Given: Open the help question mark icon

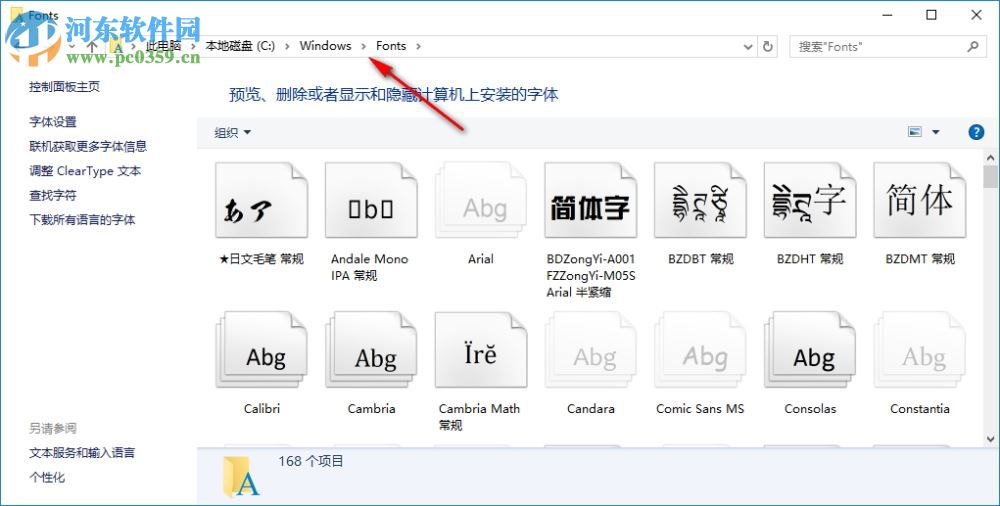Looking at the screenshot, I should [976, 132].
